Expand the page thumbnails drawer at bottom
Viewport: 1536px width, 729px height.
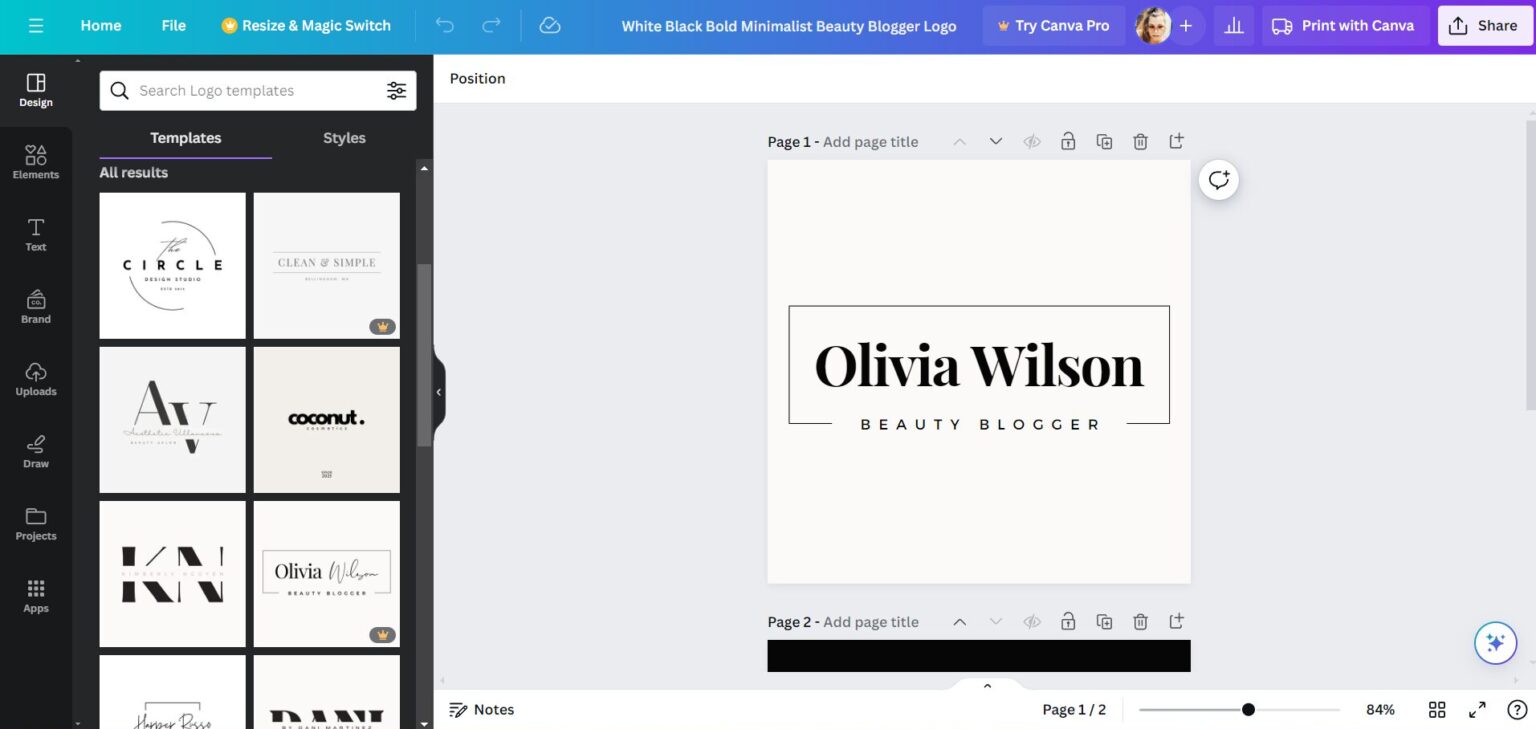(x=987, y=686)
